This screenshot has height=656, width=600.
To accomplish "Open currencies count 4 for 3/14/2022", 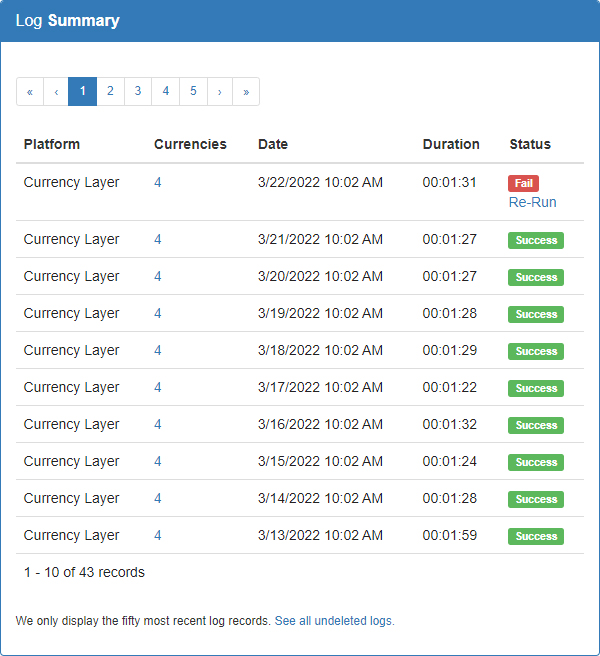I will coord(158,498).
